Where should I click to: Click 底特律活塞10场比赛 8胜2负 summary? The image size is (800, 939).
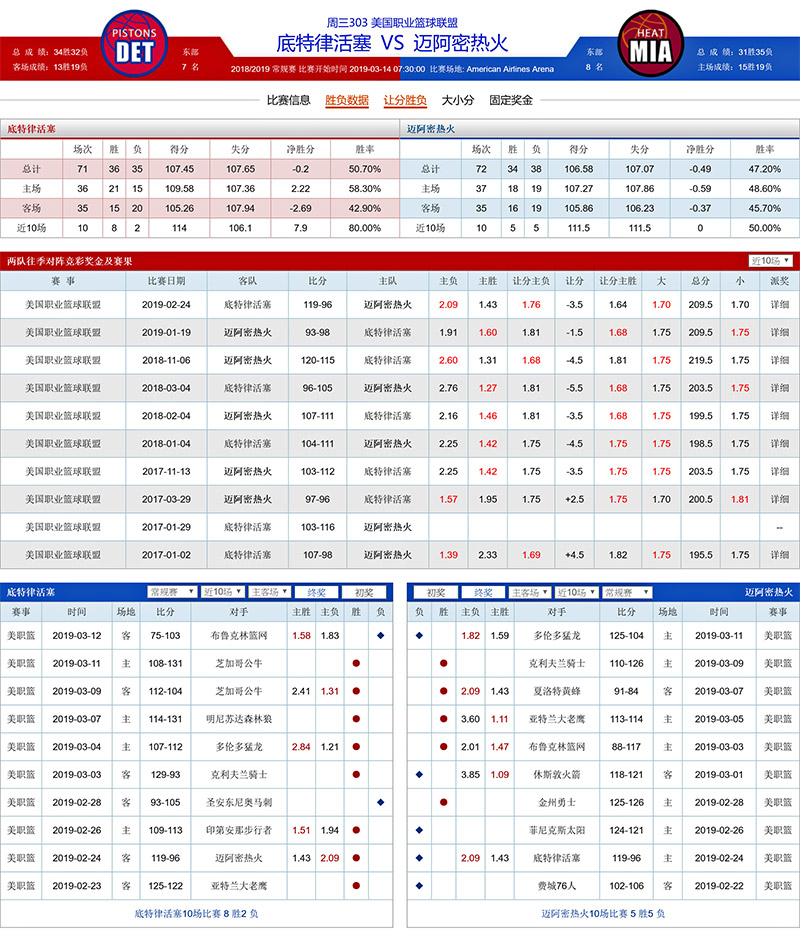[196, 913]
